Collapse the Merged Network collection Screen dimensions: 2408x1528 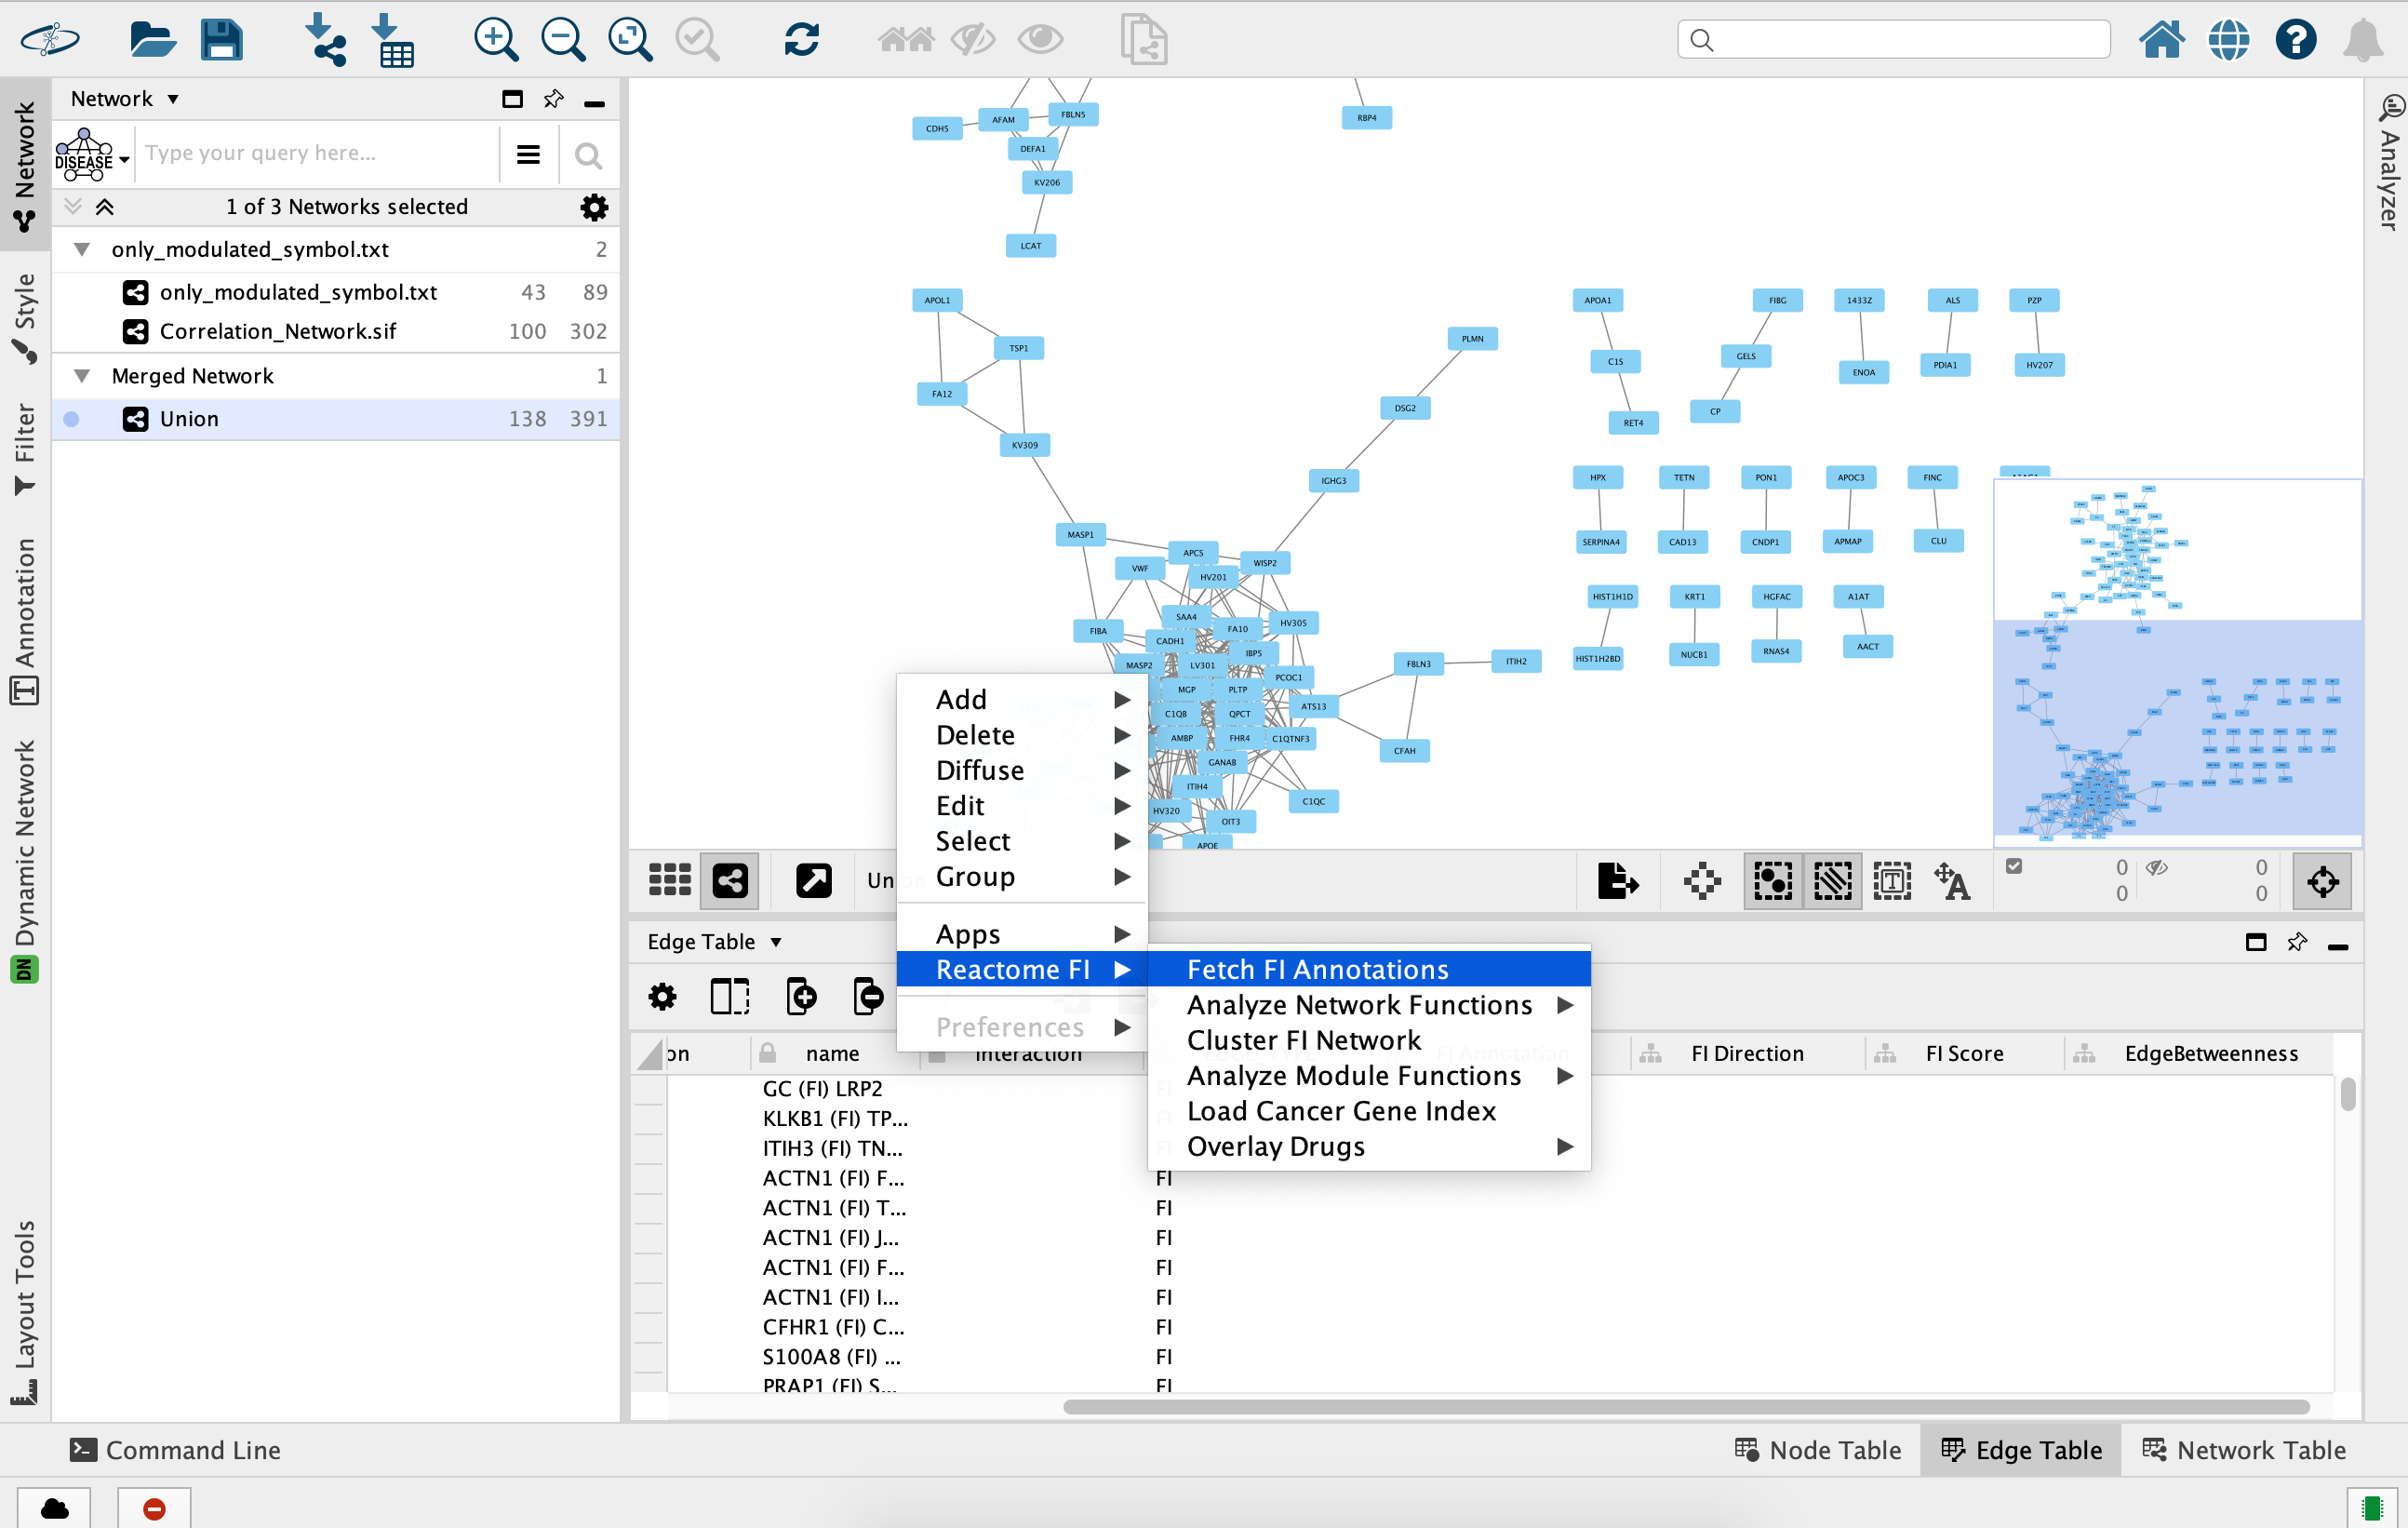(x=82, y=376)
